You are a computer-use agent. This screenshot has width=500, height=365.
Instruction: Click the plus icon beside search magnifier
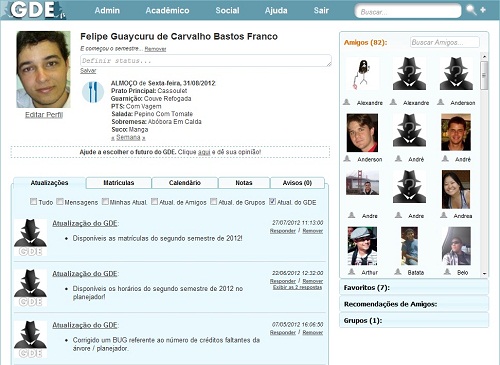483,10
